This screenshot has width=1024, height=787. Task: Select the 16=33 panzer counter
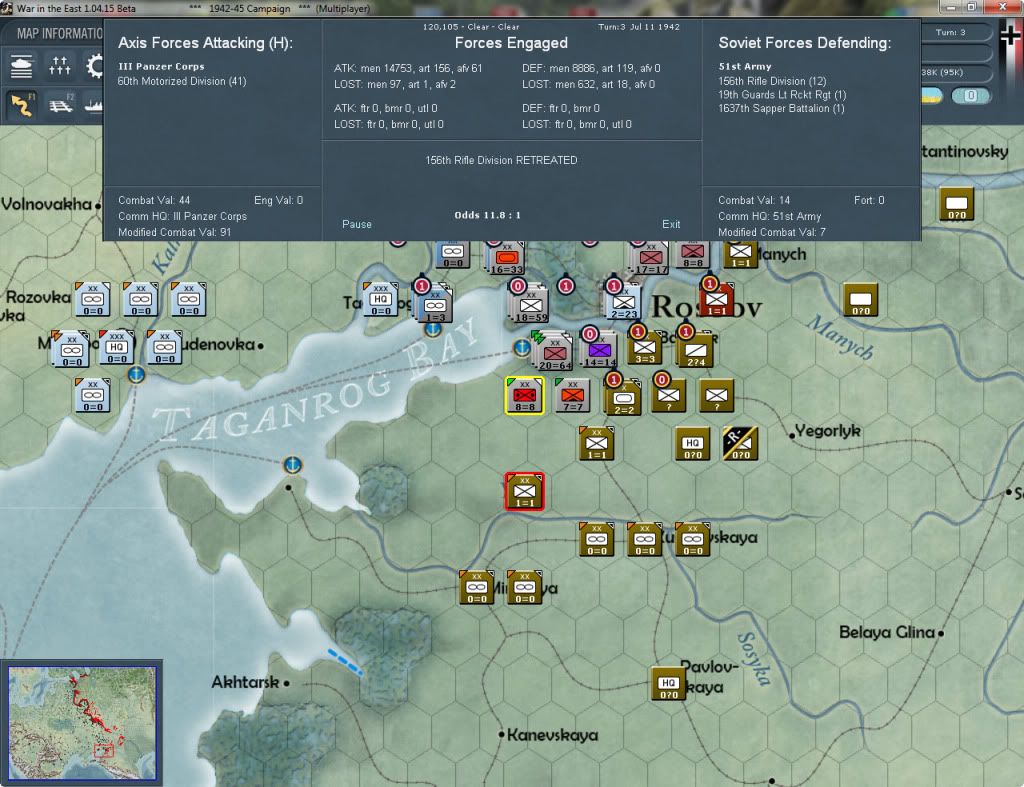click(x=505, y=257)
